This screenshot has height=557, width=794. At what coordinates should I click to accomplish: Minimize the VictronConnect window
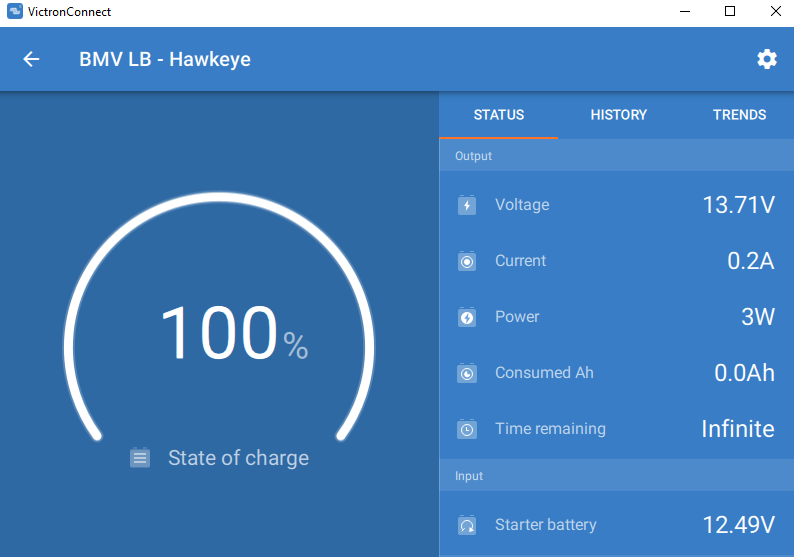click(x=685, y=11)
